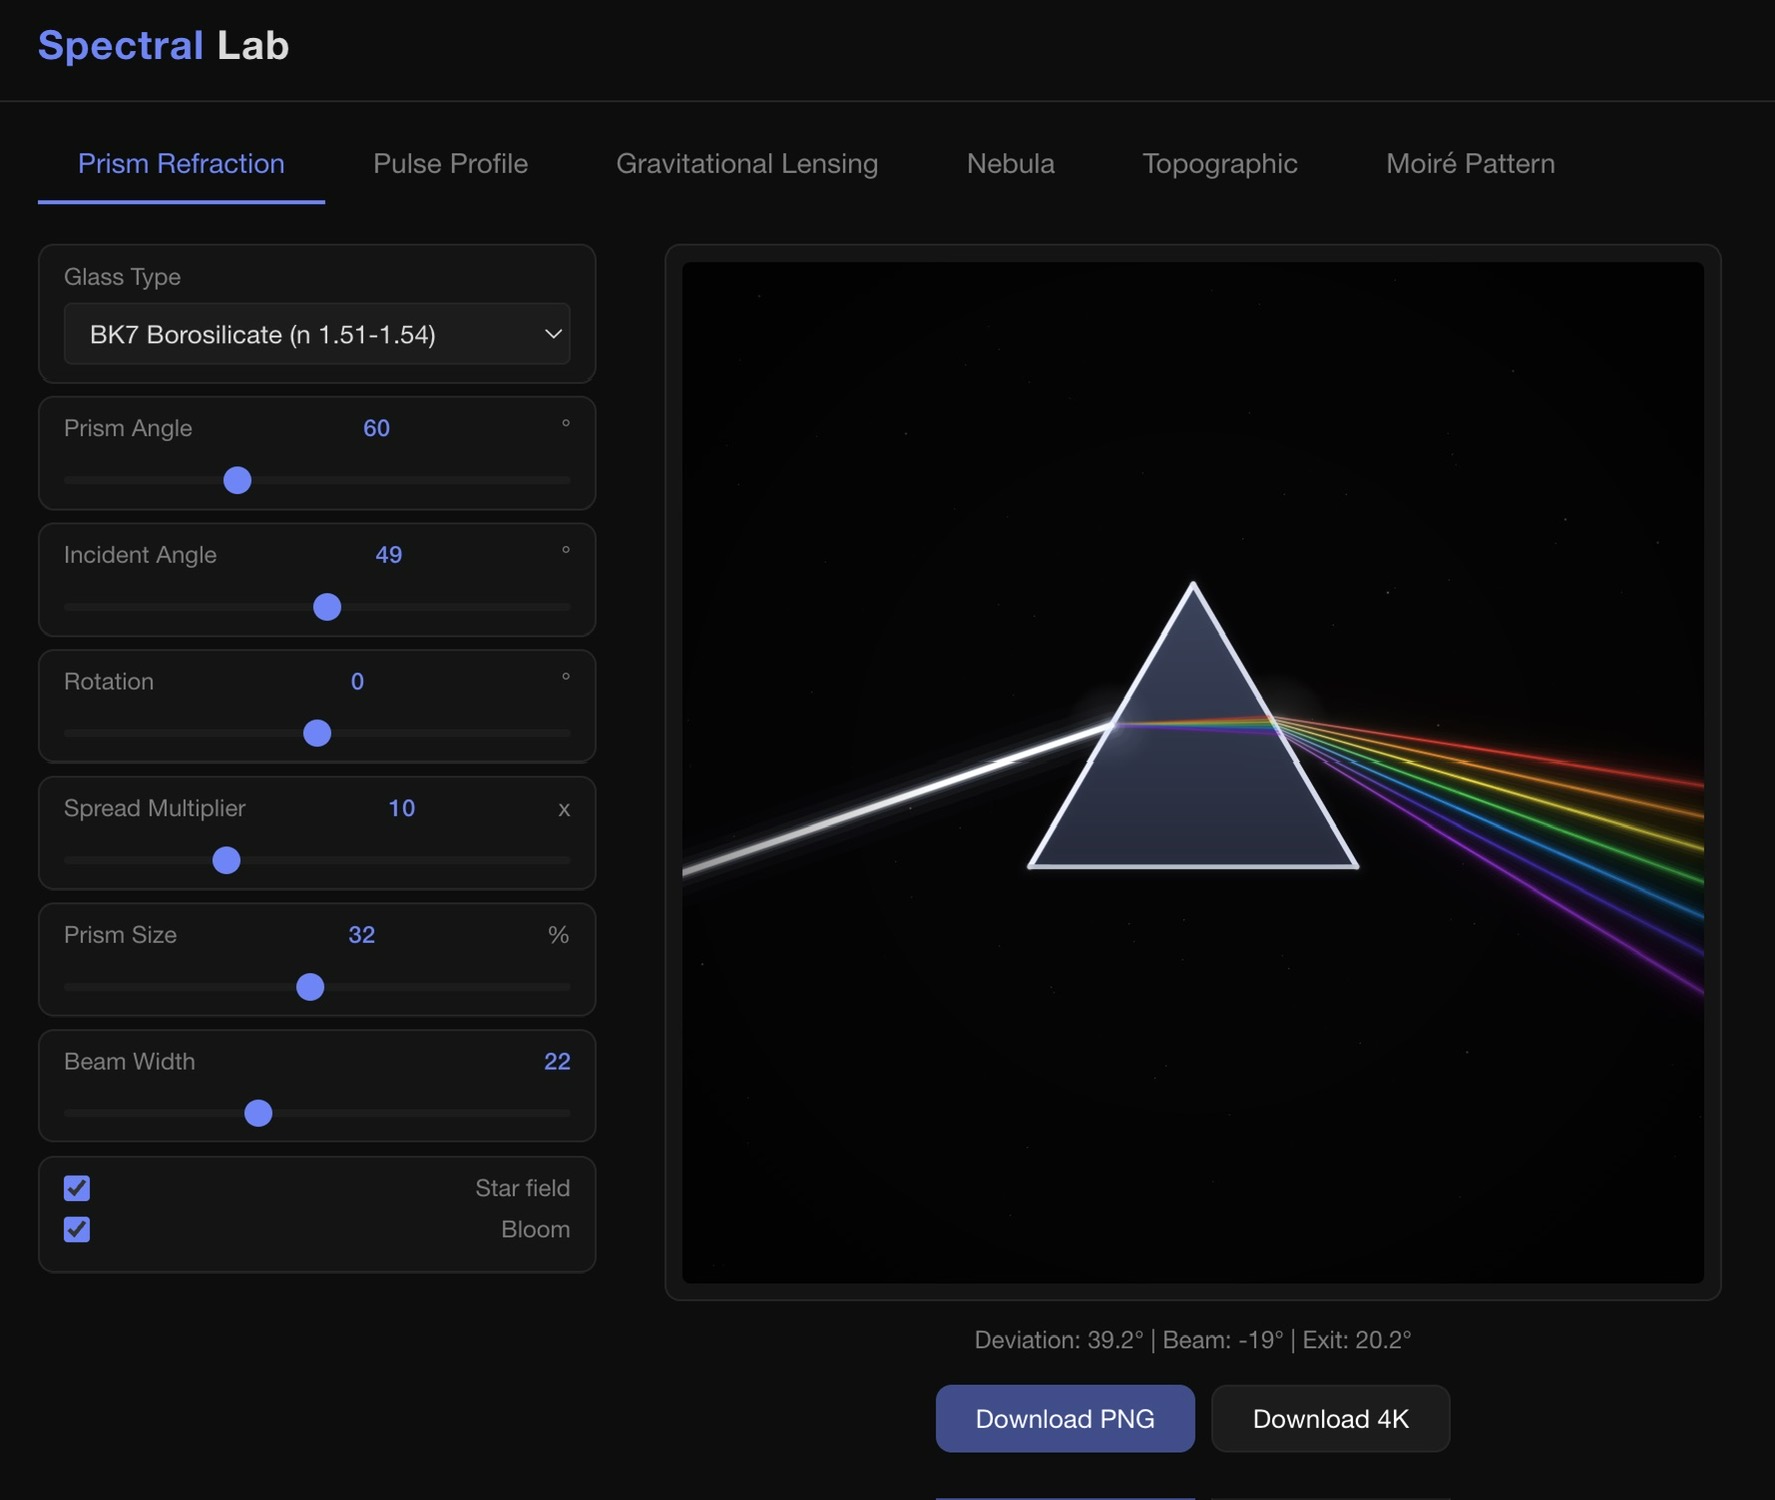
Task: Click the Spectral Lab logo title
Action: coord(163,46)
